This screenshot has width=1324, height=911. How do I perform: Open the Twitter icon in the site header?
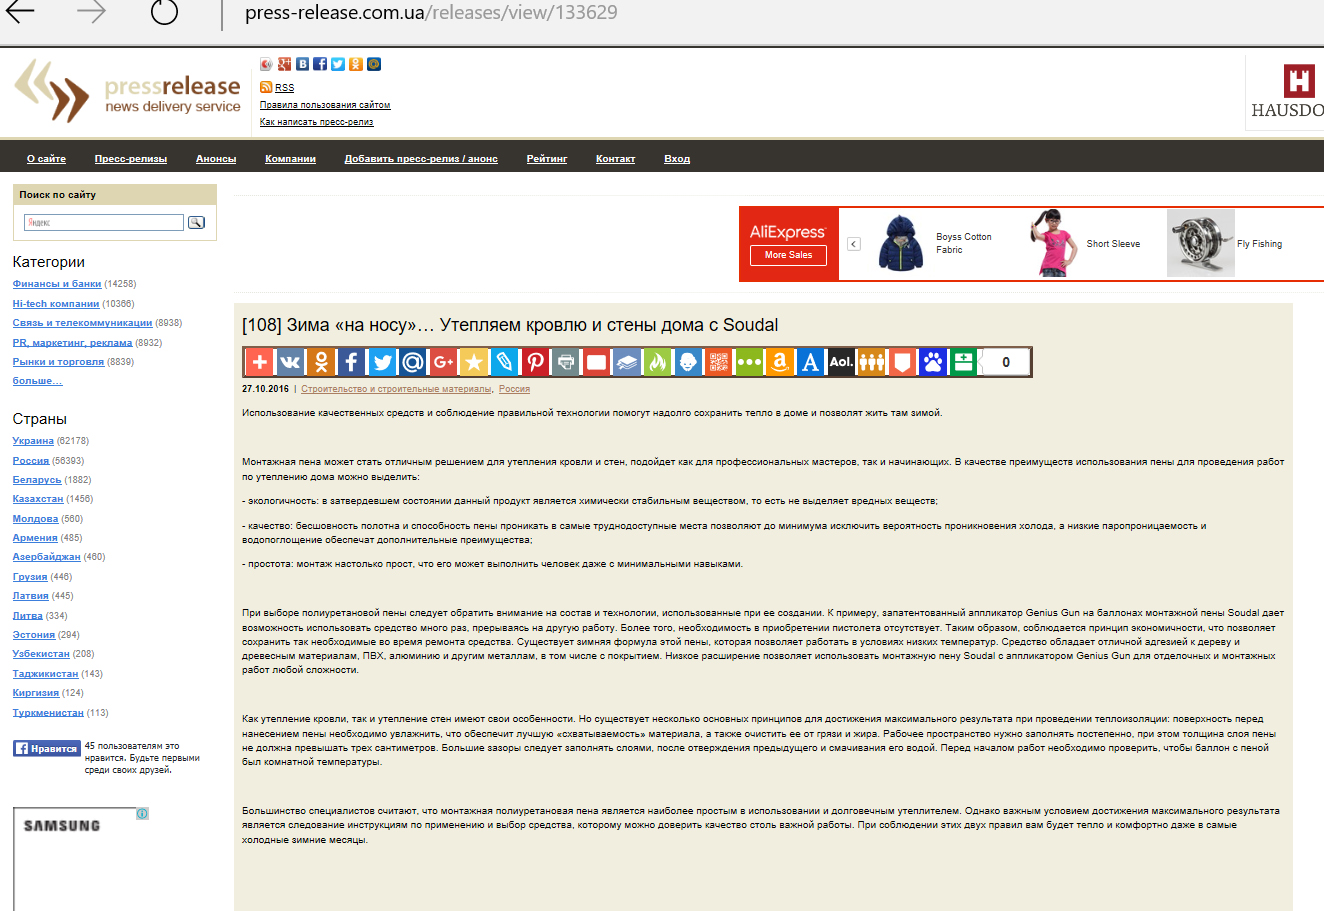pos(338,64)
